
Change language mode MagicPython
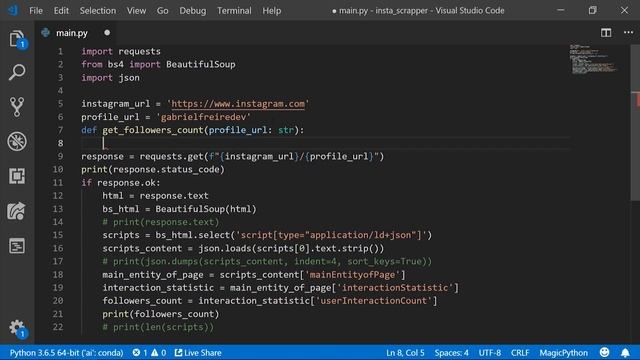click(563, 352)
